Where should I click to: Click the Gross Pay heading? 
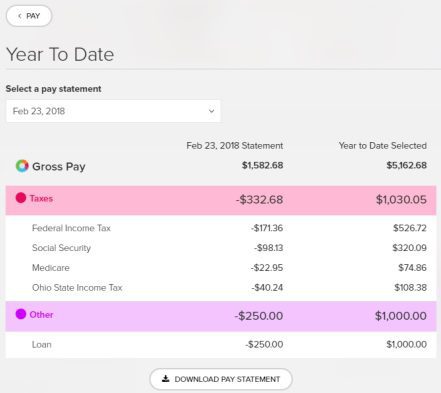[x=59, y=166]
